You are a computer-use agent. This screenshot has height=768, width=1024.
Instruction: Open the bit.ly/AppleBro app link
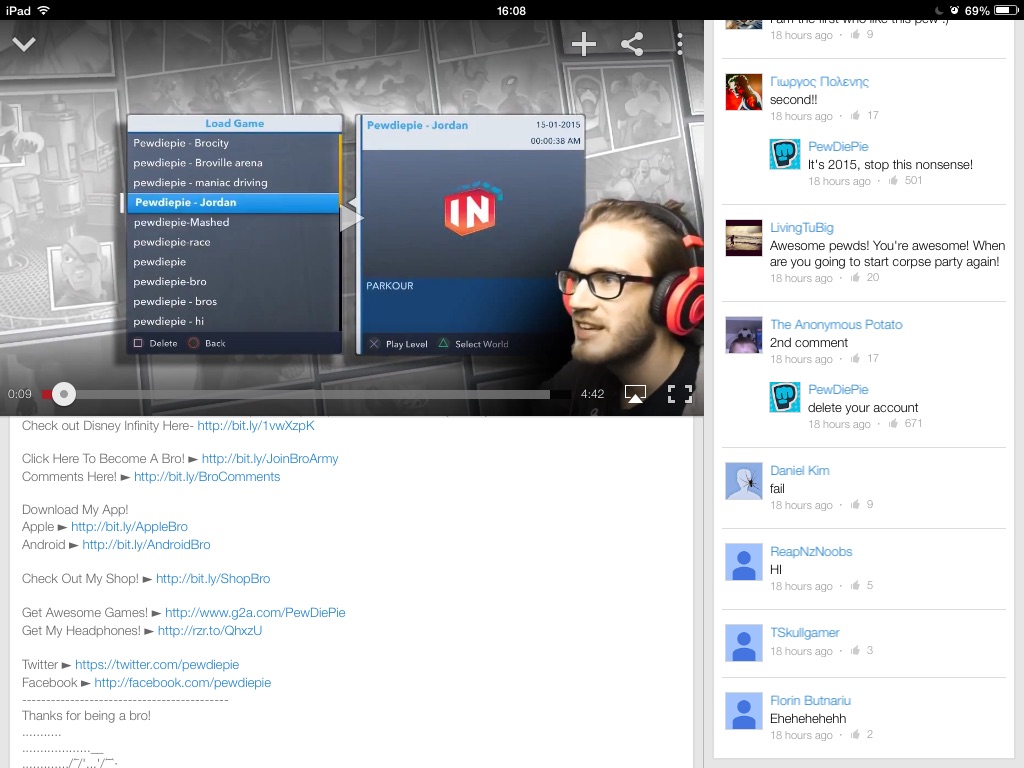click(129, 527)
